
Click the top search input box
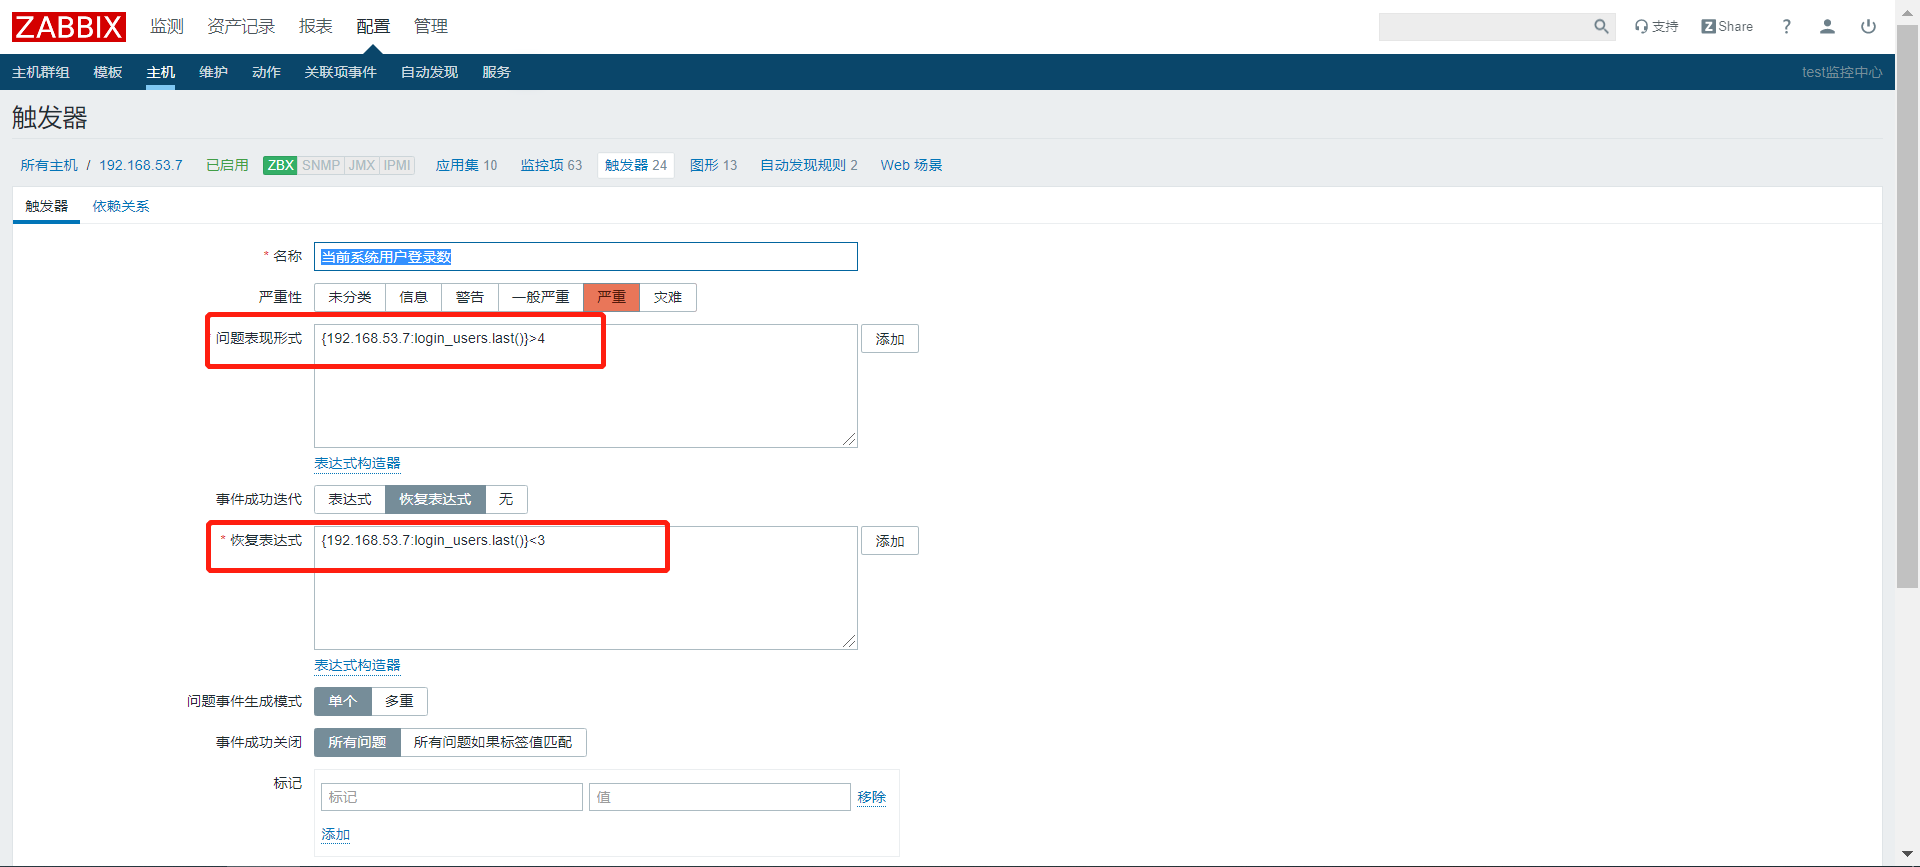click(1485, 27)
